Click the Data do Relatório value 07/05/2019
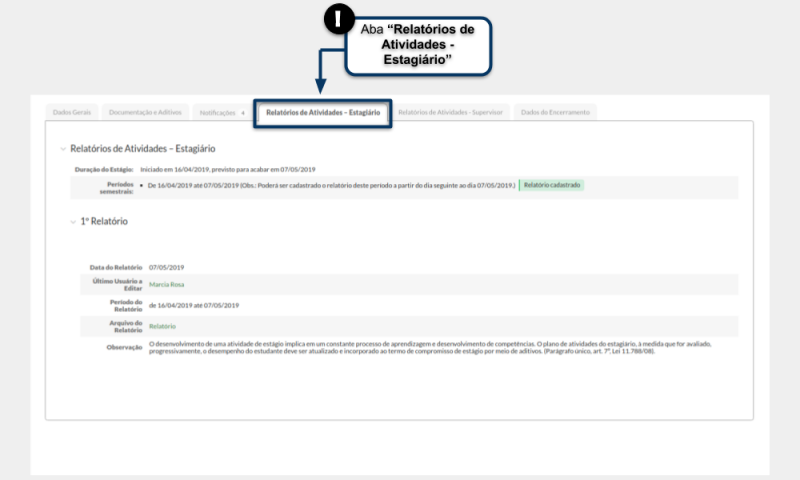Viewport: 800px width, 480px height. point(166,267)
